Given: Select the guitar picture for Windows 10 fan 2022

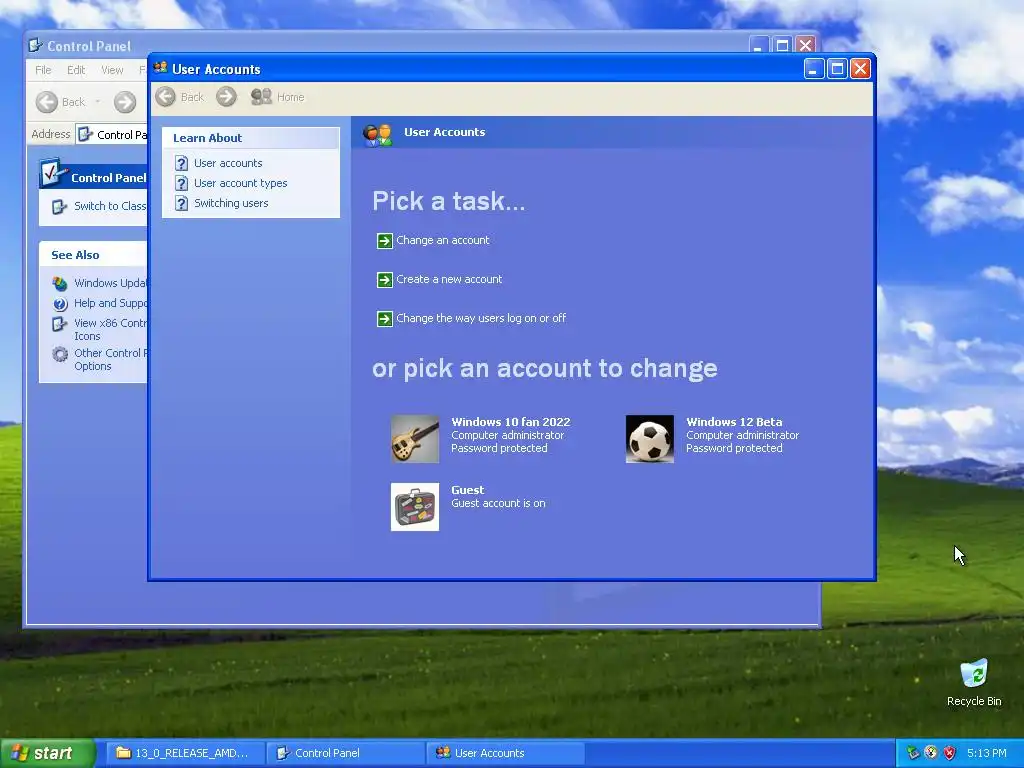Looking at the screenshot, I should tap(415, 439).
